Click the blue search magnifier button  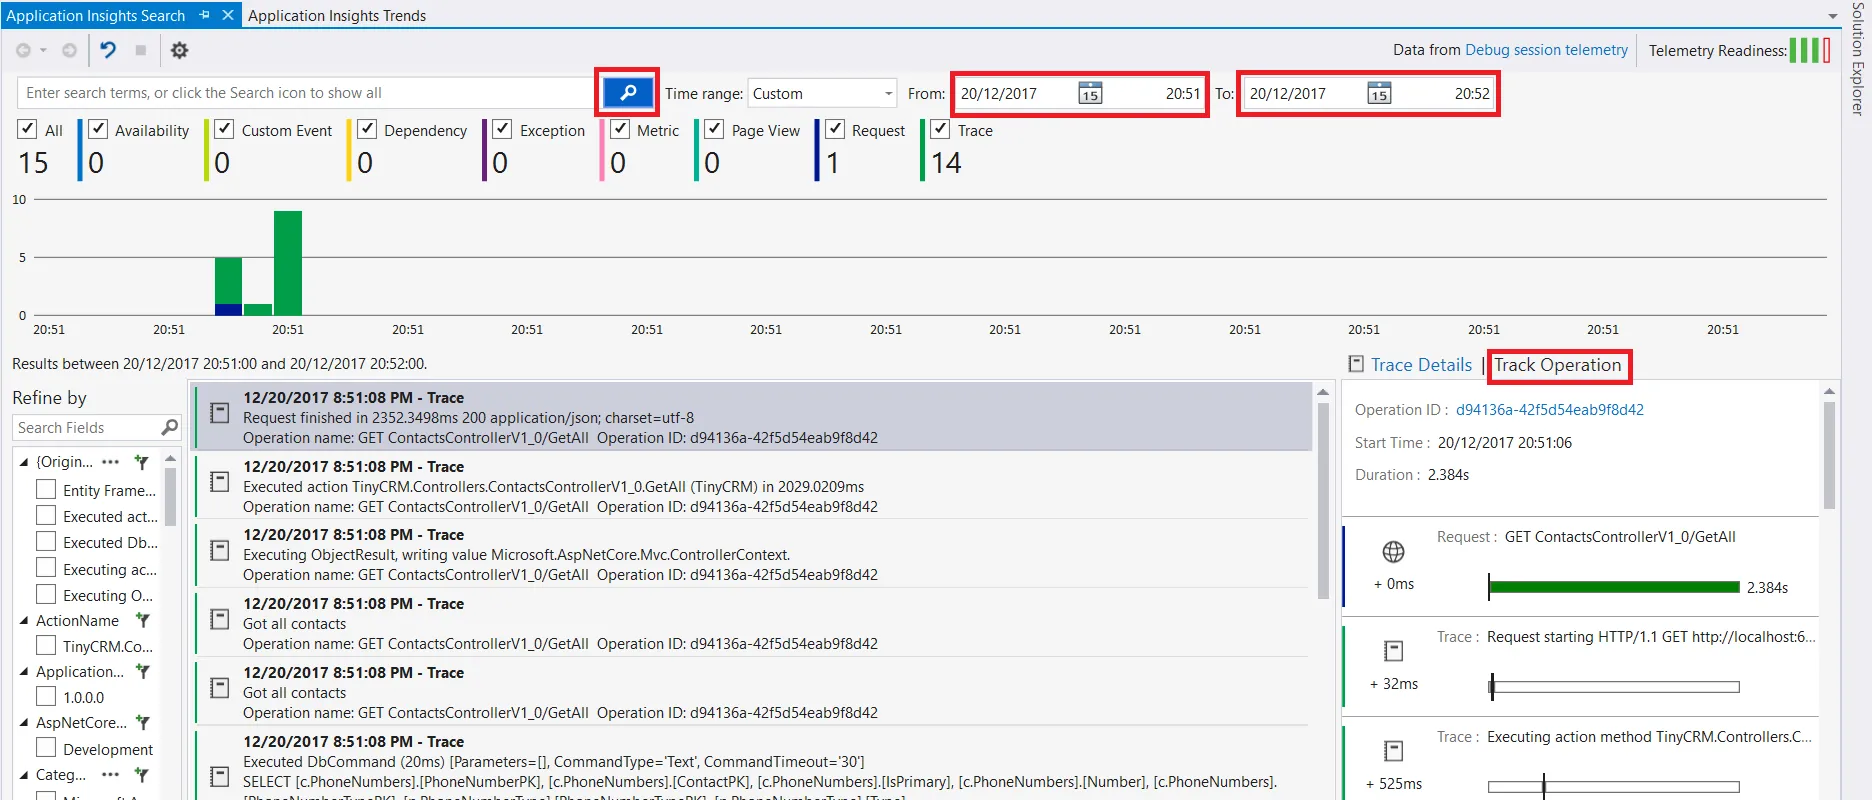(x=628, y=93)
